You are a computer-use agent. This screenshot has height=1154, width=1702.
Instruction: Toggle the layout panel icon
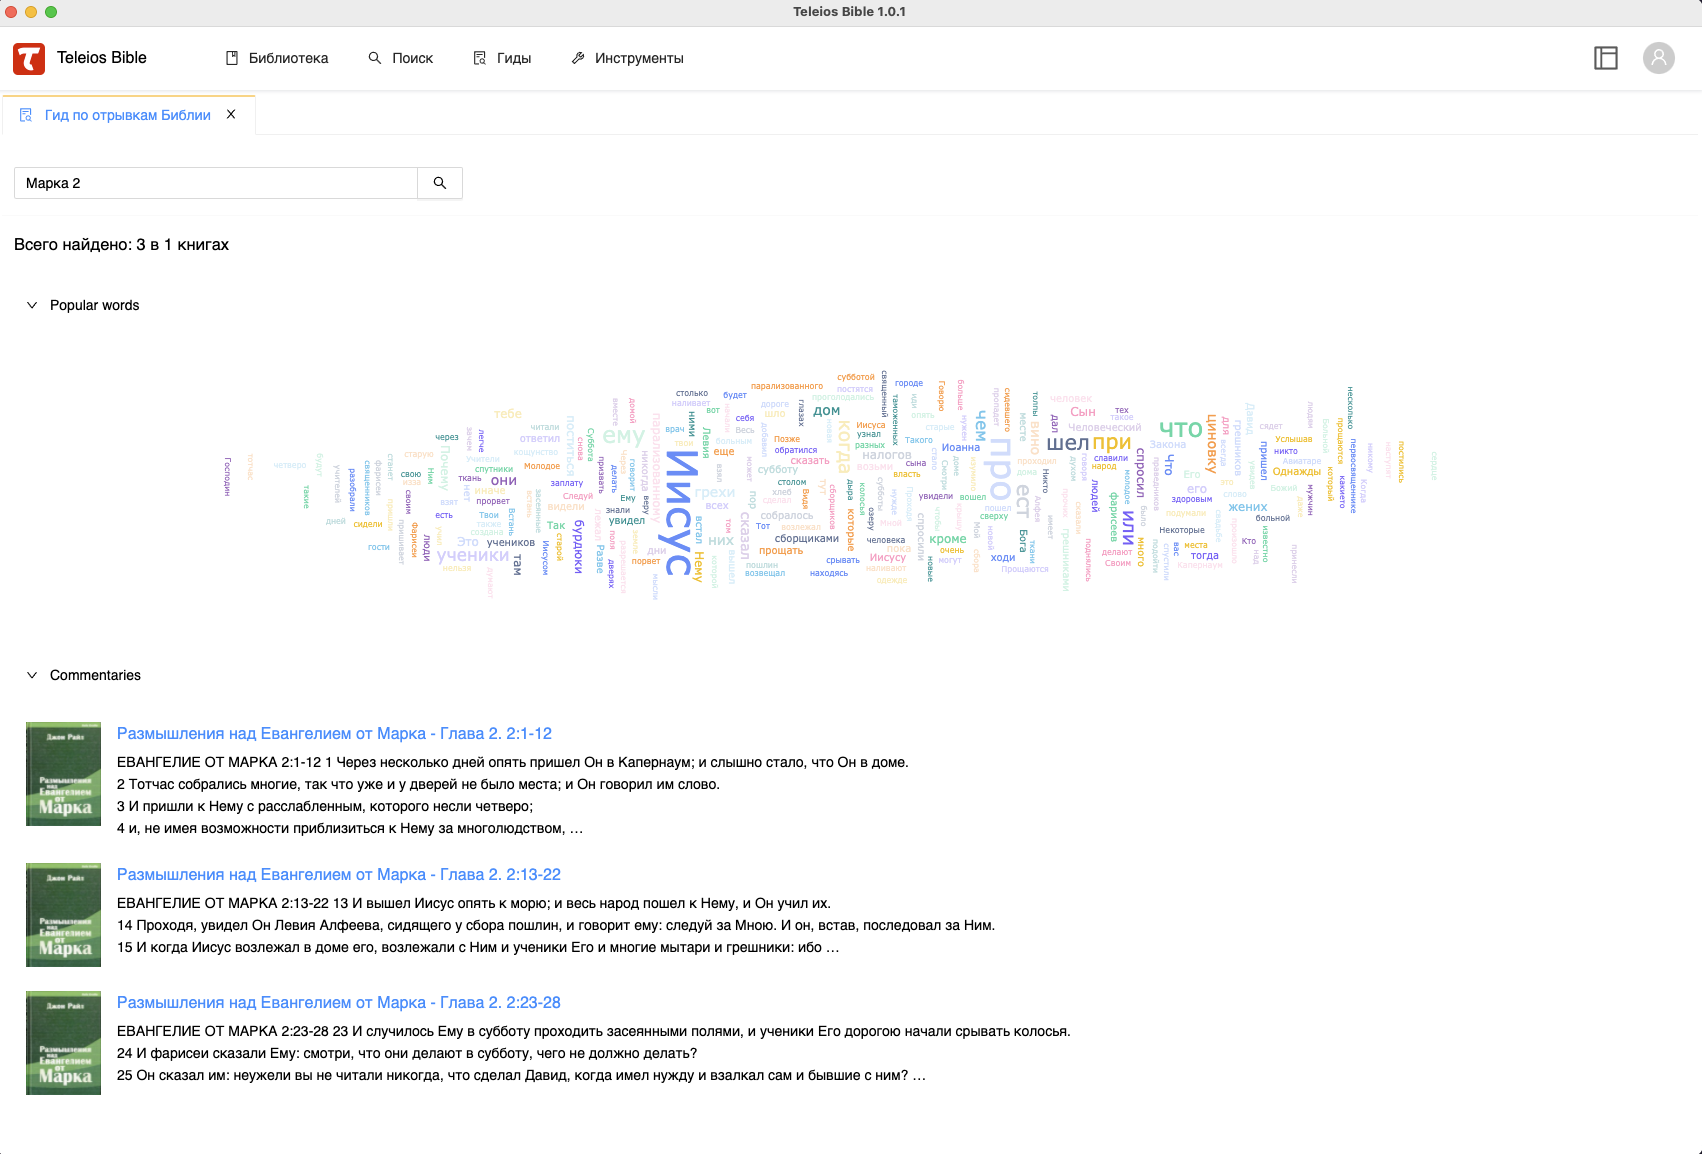point(1605,58)
